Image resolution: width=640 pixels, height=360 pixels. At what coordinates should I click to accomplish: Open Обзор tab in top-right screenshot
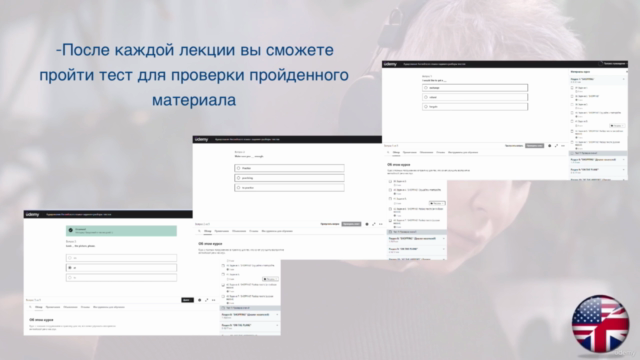(x=396, y=152)
